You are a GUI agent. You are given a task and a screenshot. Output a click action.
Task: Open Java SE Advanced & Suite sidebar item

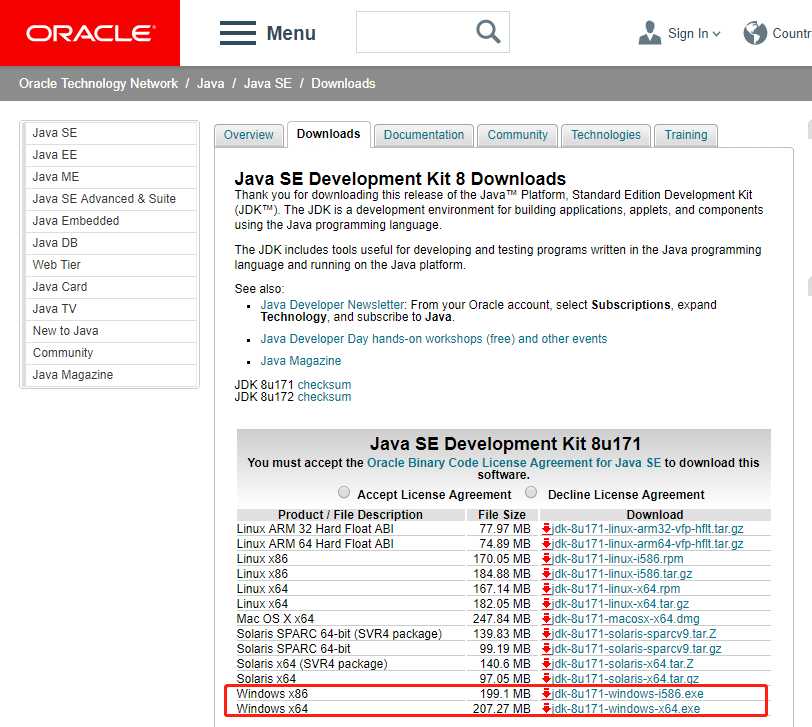coord(110,199)
